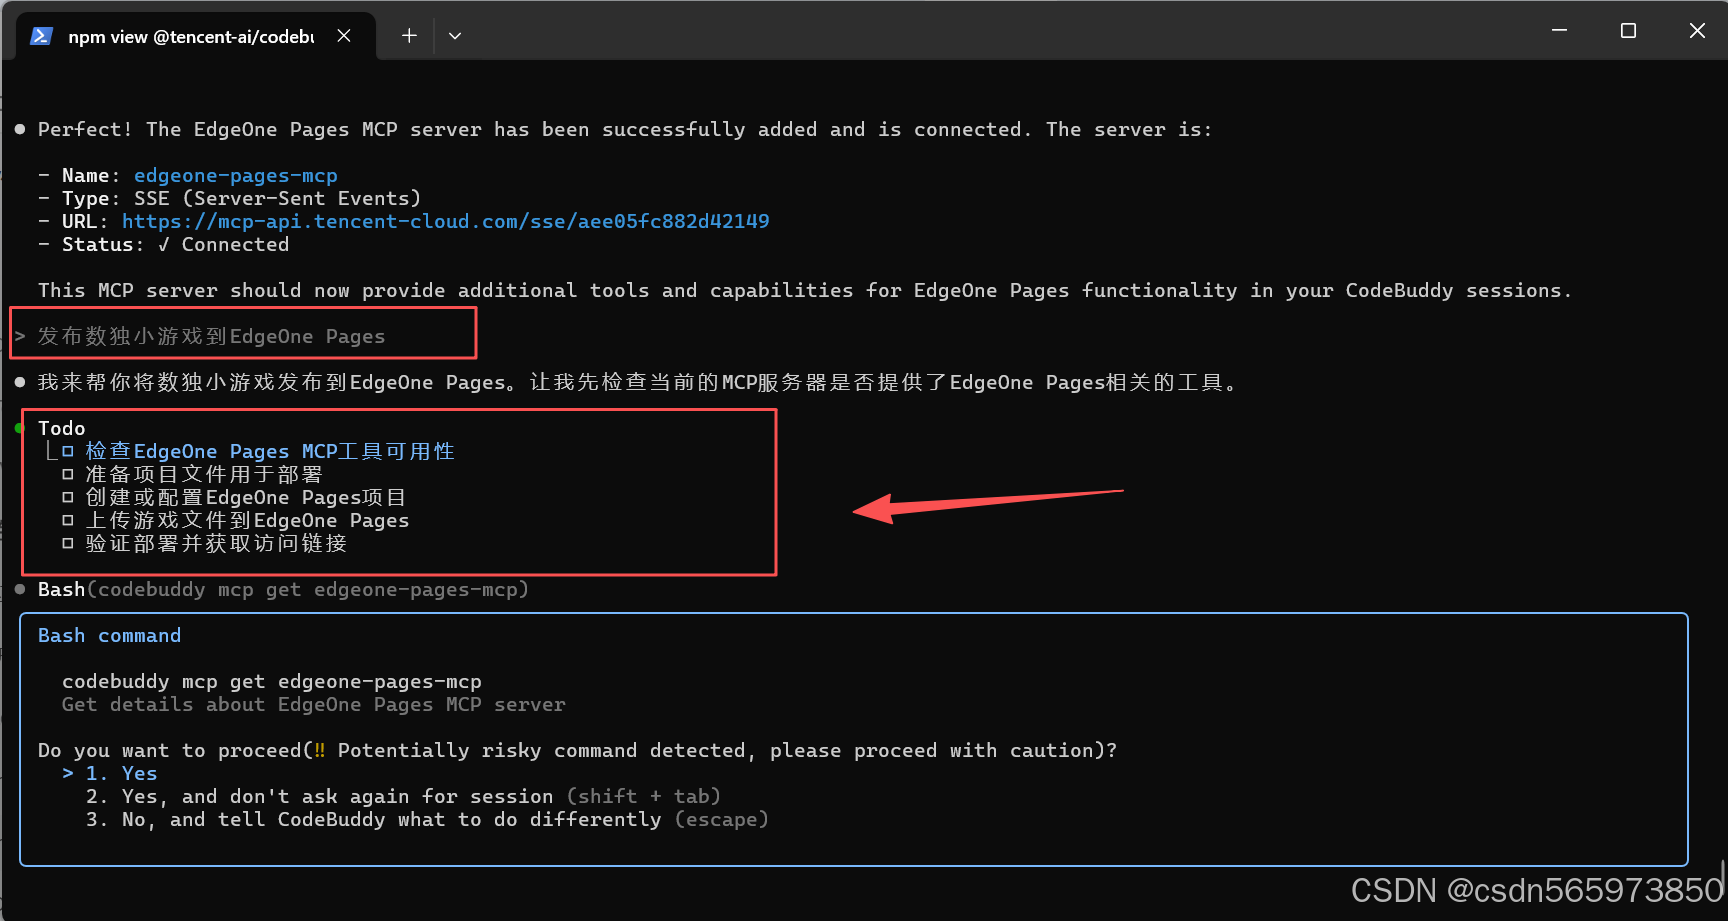Choose Yes, and don't ask again for session

(x=403, y=796)
